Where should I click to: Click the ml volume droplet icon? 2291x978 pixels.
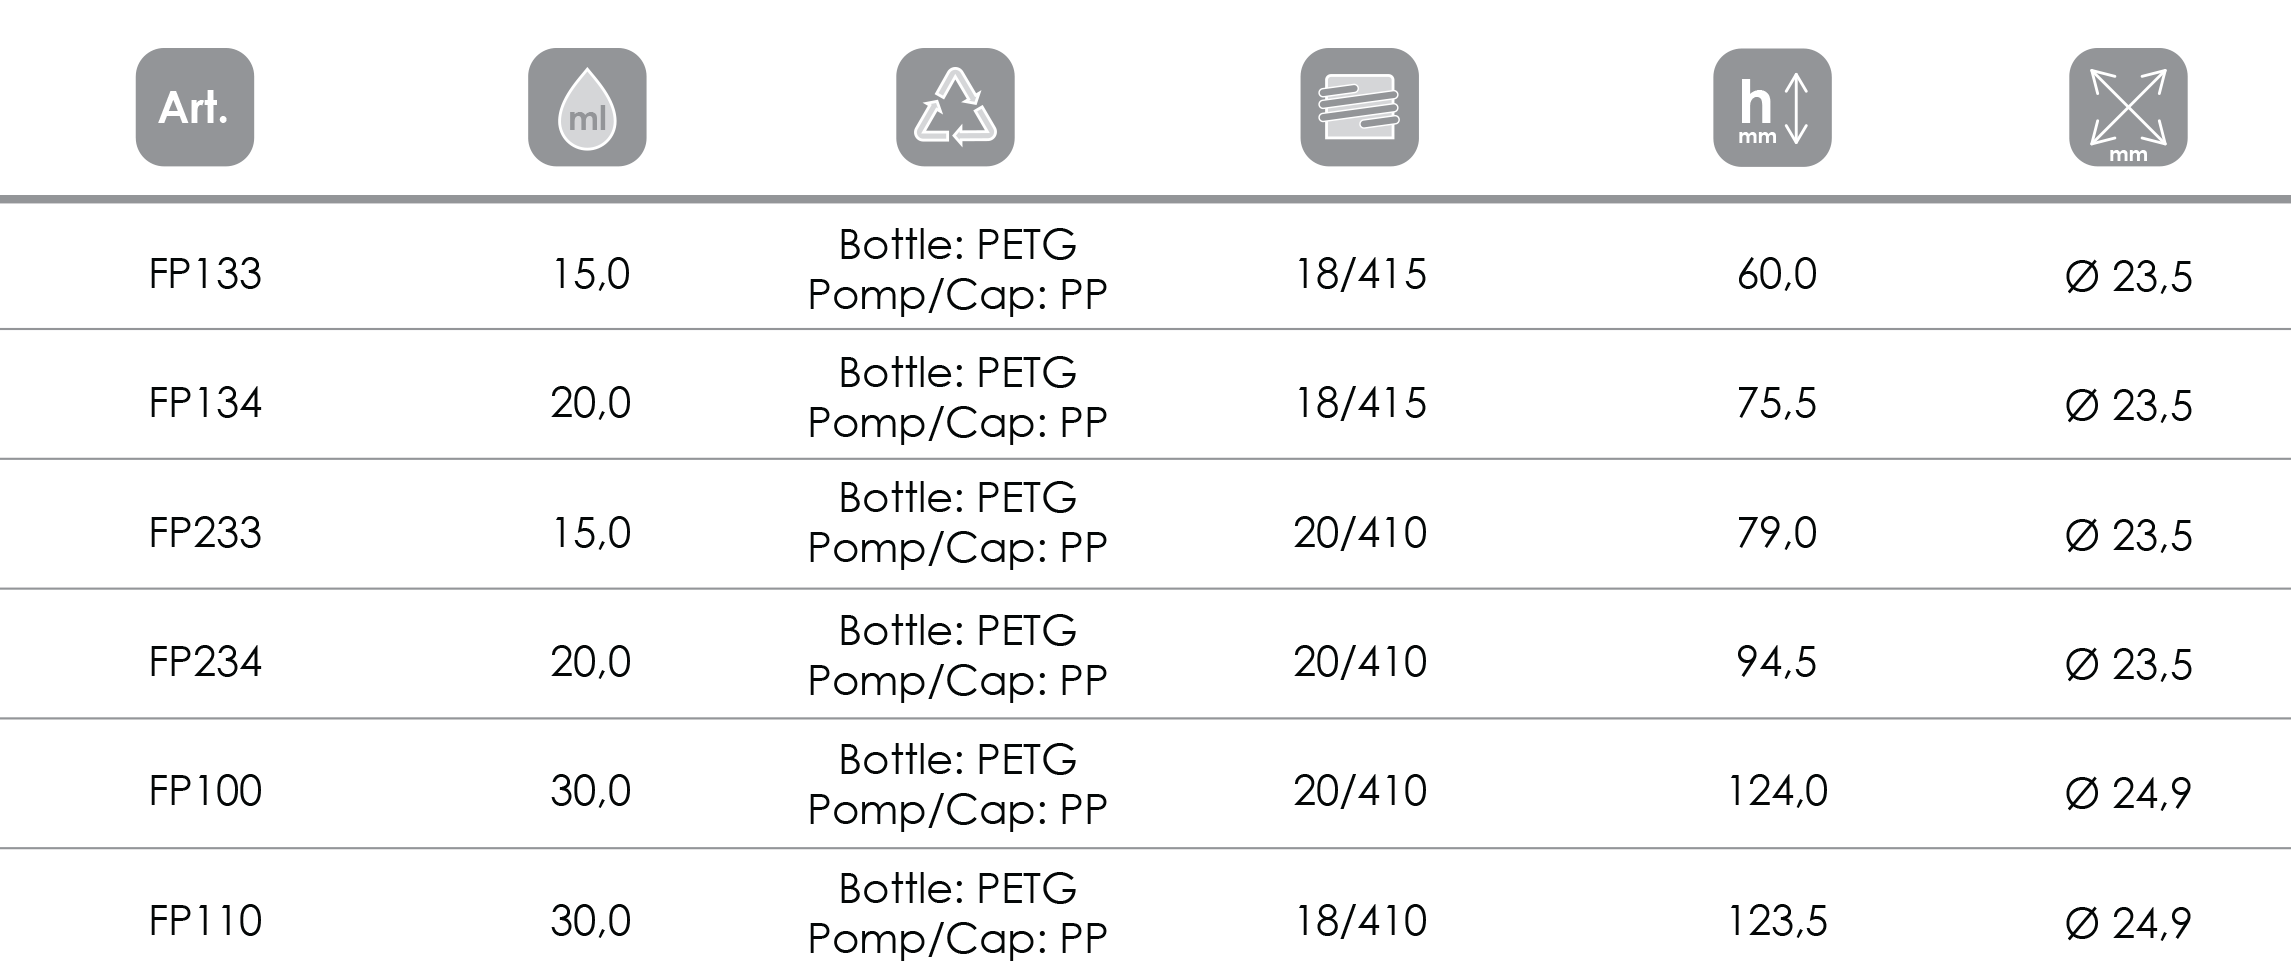click(587, 108)
